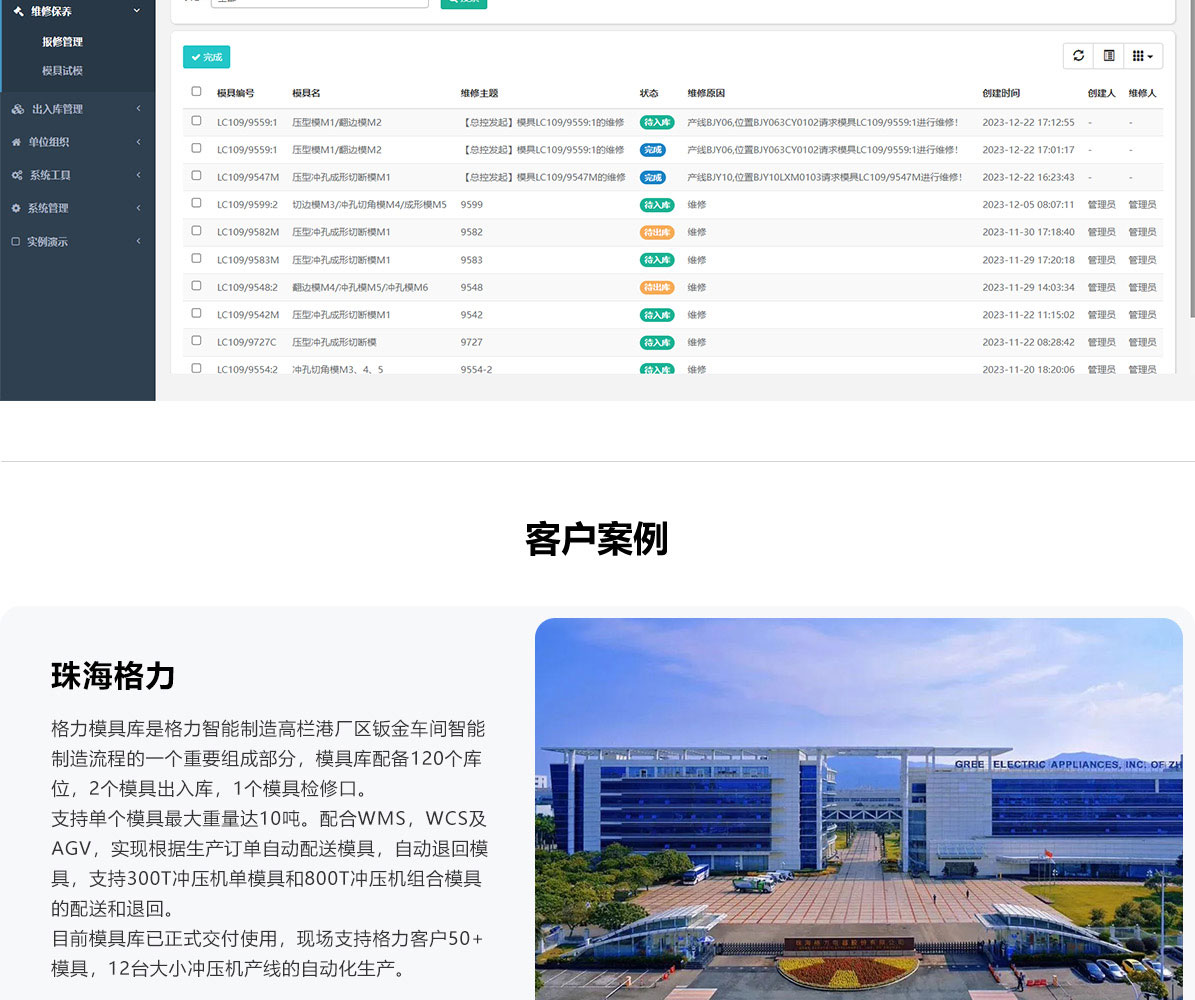Open 模具试模 in the sidebar
Viewport: 1195px width, 1000px height.
pyautogui.click(x=62, y=71)
